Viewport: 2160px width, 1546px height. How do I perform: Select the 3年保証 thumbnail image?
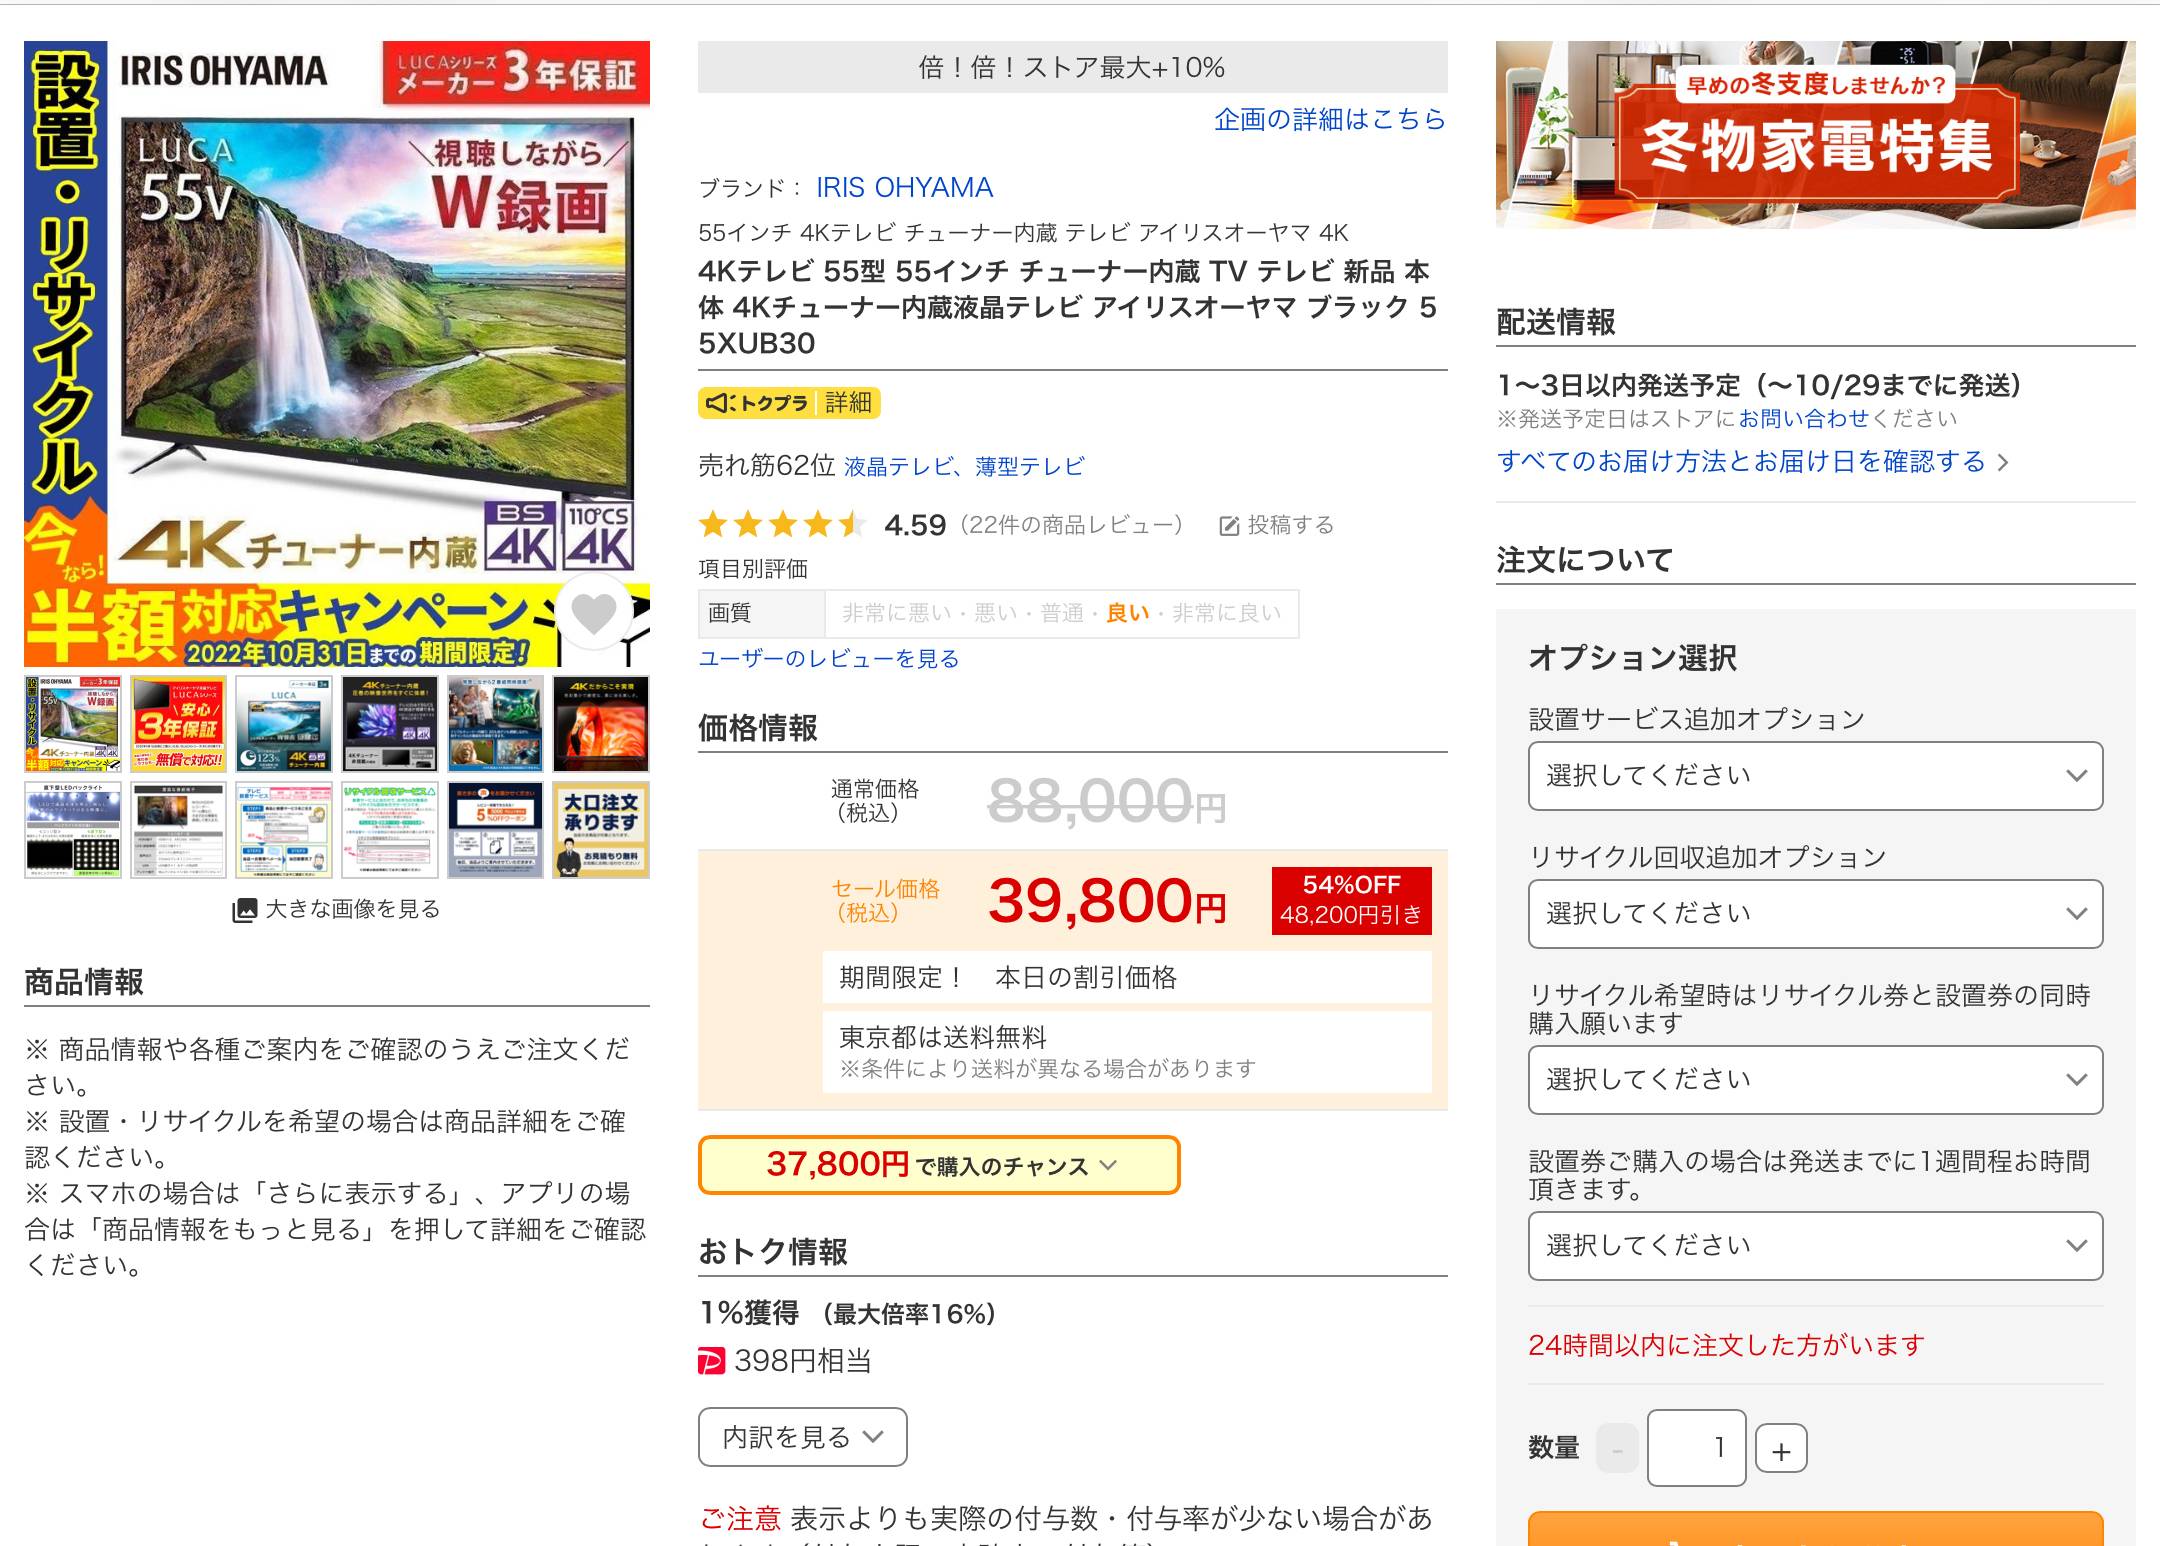point(178,723)
